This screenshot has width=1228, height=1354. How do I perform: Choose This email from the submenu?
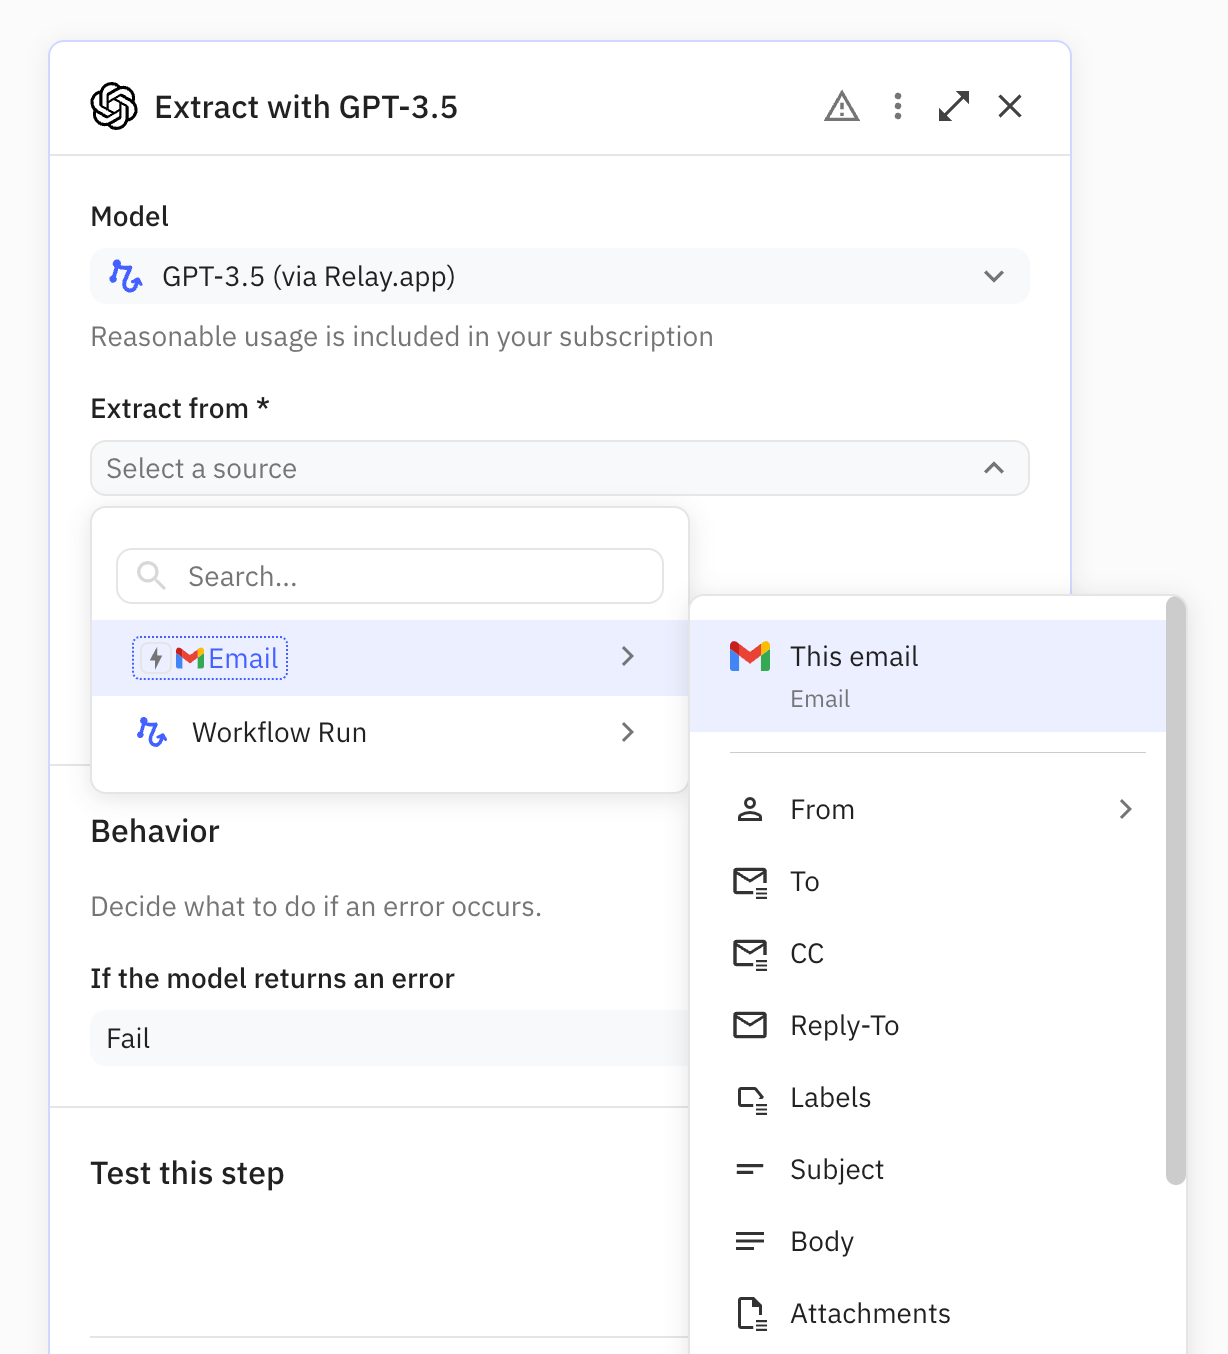click(x=928, y=676)
